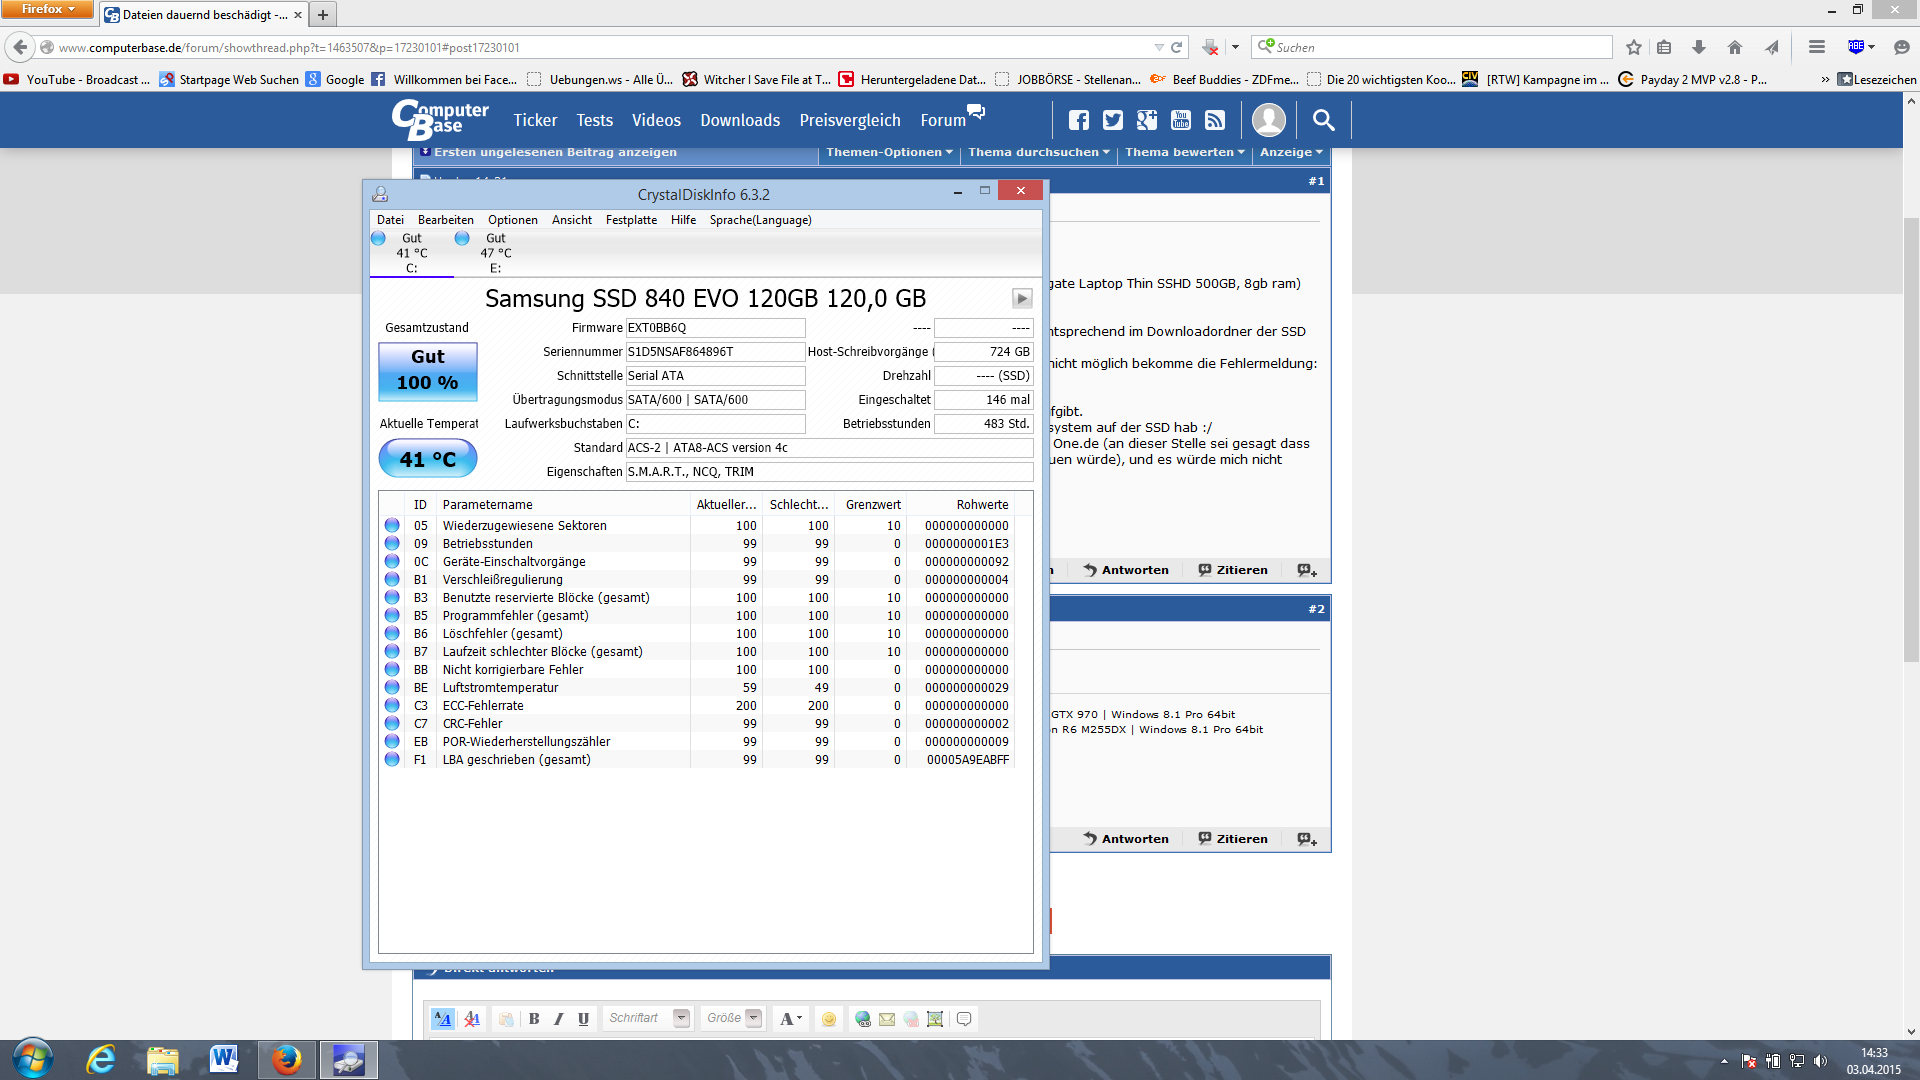Click the insert link globe icon

pyautogui.click(x=862, y=1019)
